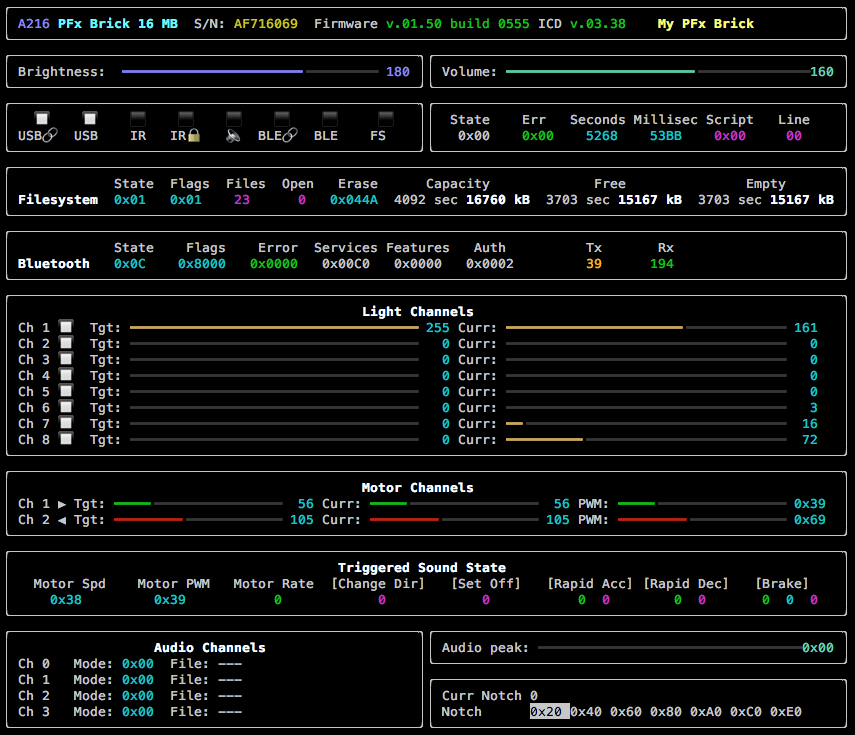The image size is (855, 735).
Task: Click Bluetooth Tx count 39
Action: pyautogui.click(x=594, y=264)
